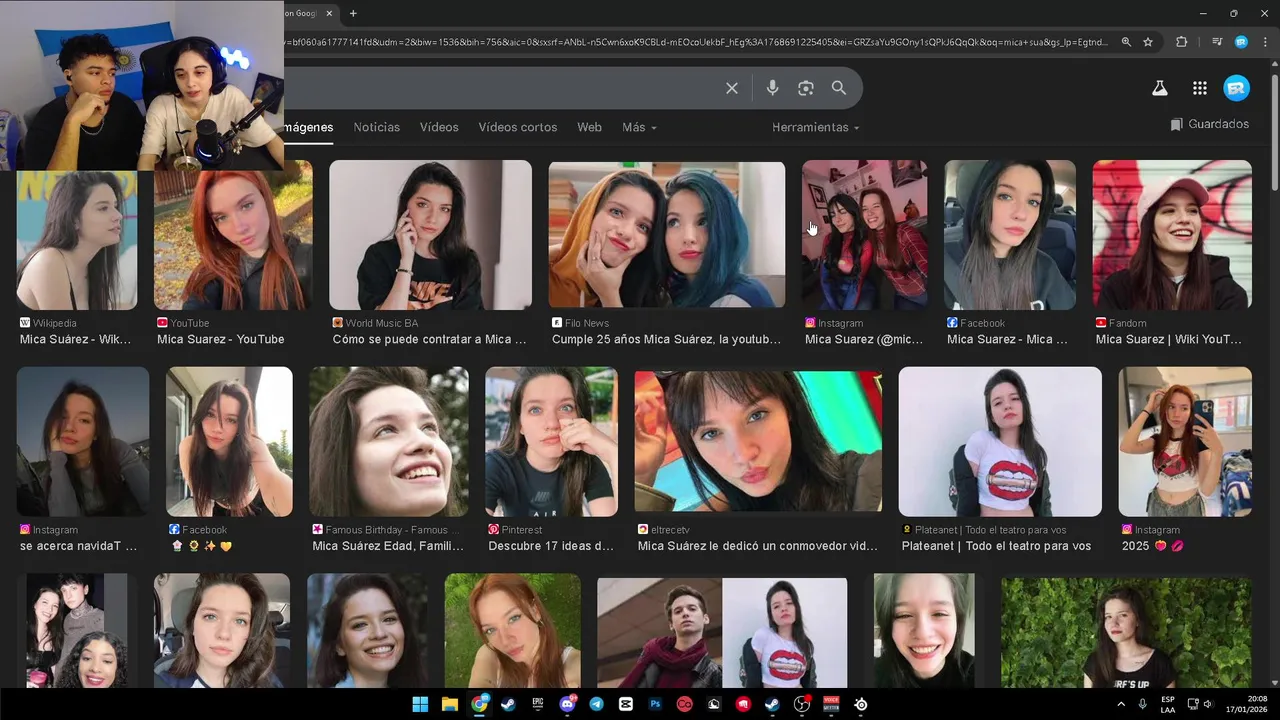
Task: Bookmark this page with the star icon
Action: (x=1148, y=42)
